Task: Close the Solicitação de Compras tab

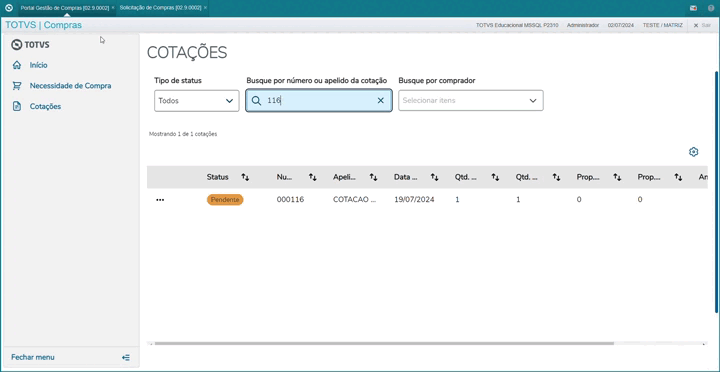Action: 205,8
